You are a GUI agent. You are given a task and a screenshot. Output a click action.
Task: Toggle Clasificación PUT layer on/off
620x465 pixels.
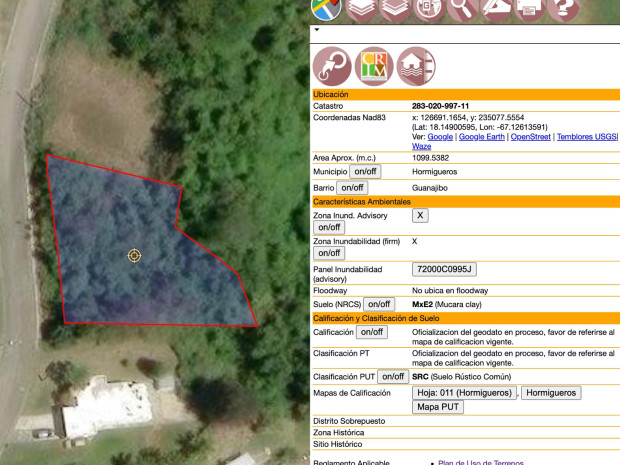pos(393,377)
